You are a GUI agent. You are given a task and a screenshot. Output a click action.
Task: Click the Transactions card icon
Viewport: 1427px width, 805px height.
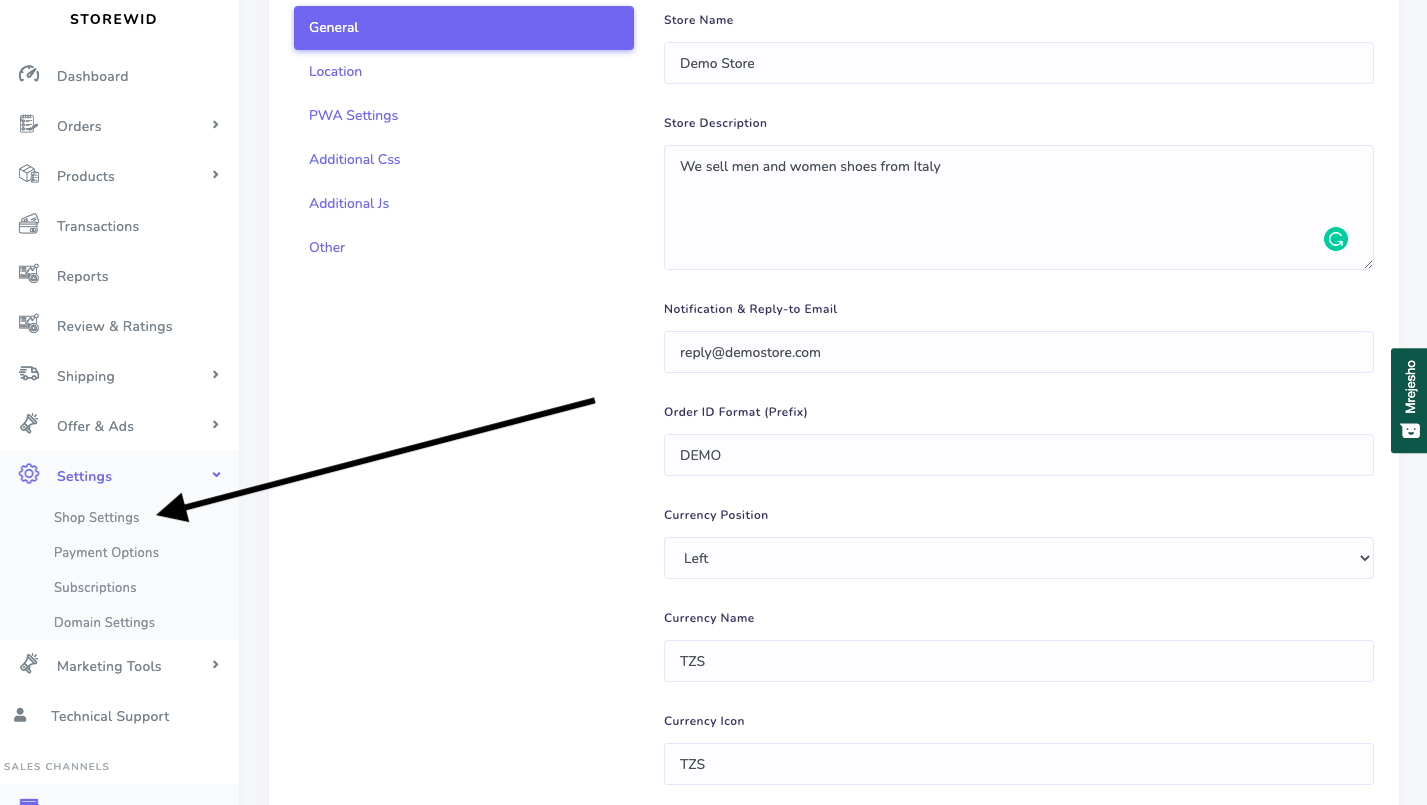[x=29, y=225]
